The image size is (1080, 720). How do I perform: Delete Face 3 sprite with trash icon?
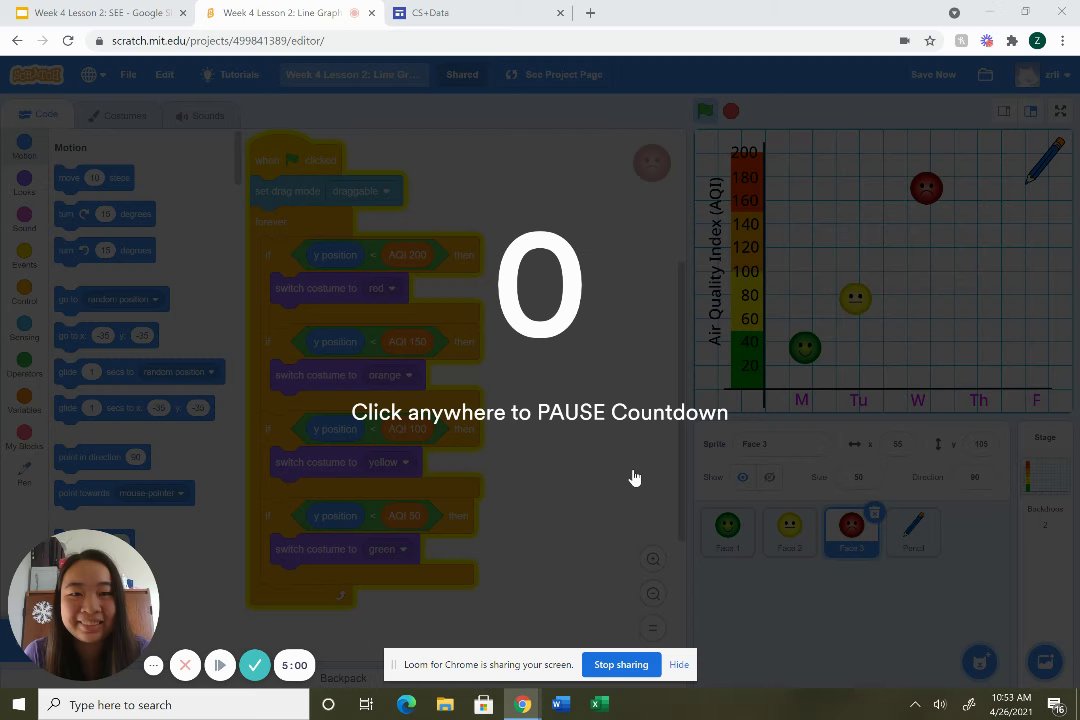(874, 513)
